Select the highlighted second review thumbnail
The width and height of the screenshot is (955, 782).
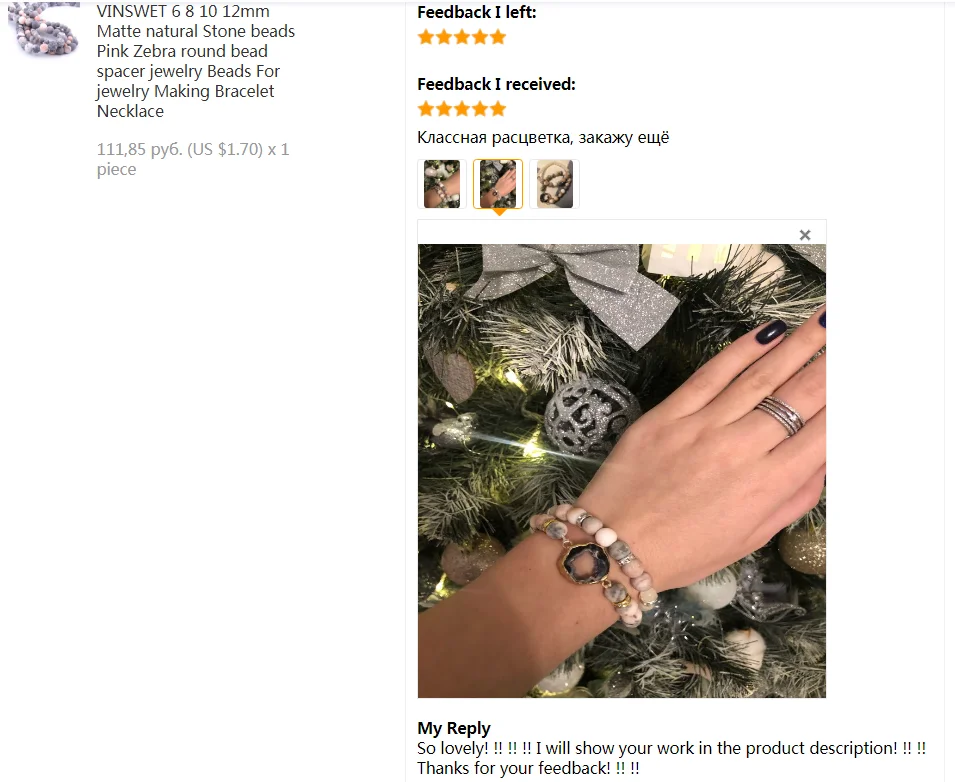[498, 184]
